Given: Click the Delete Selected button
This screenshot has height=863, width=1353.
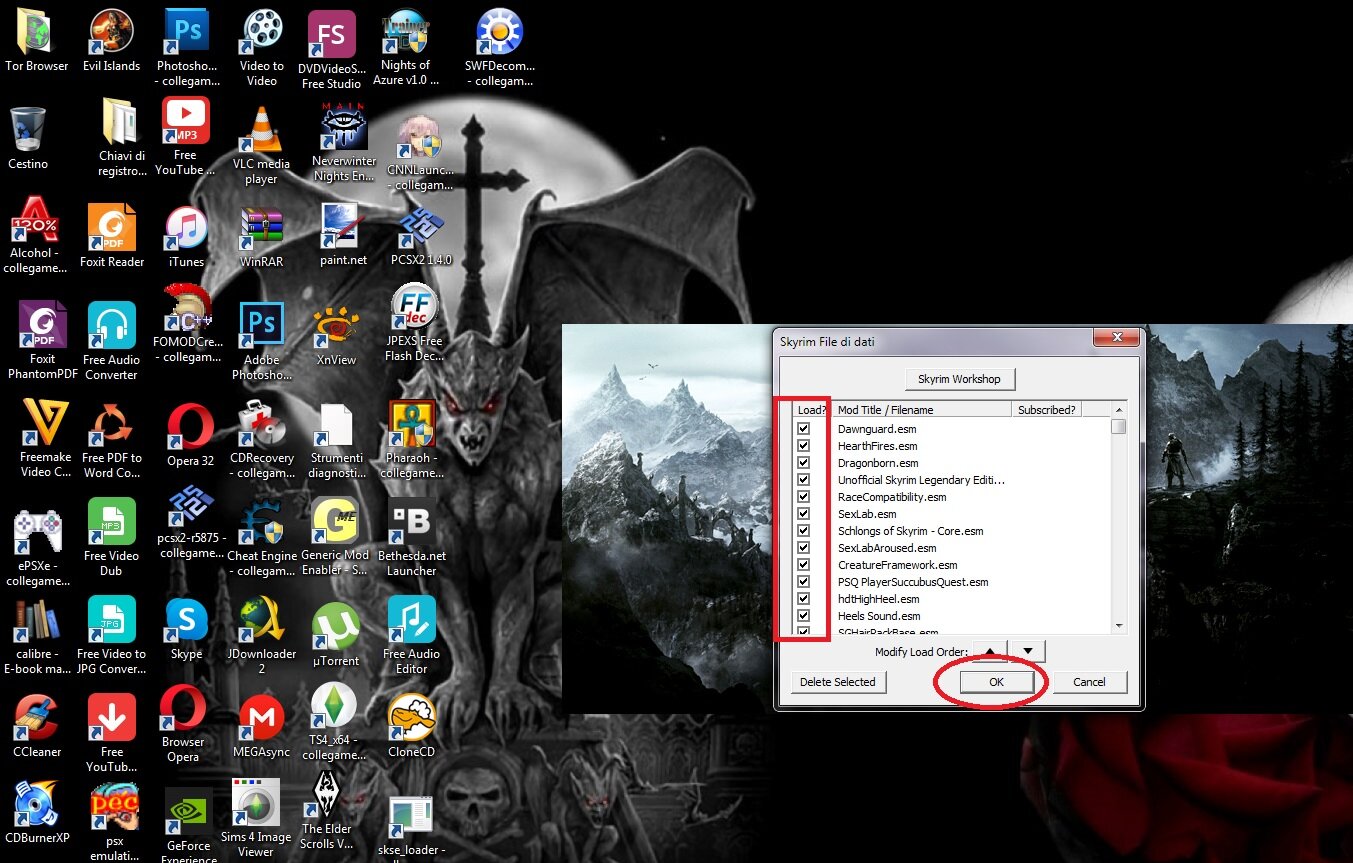Looking at the screenshot, I should (839, 682).
